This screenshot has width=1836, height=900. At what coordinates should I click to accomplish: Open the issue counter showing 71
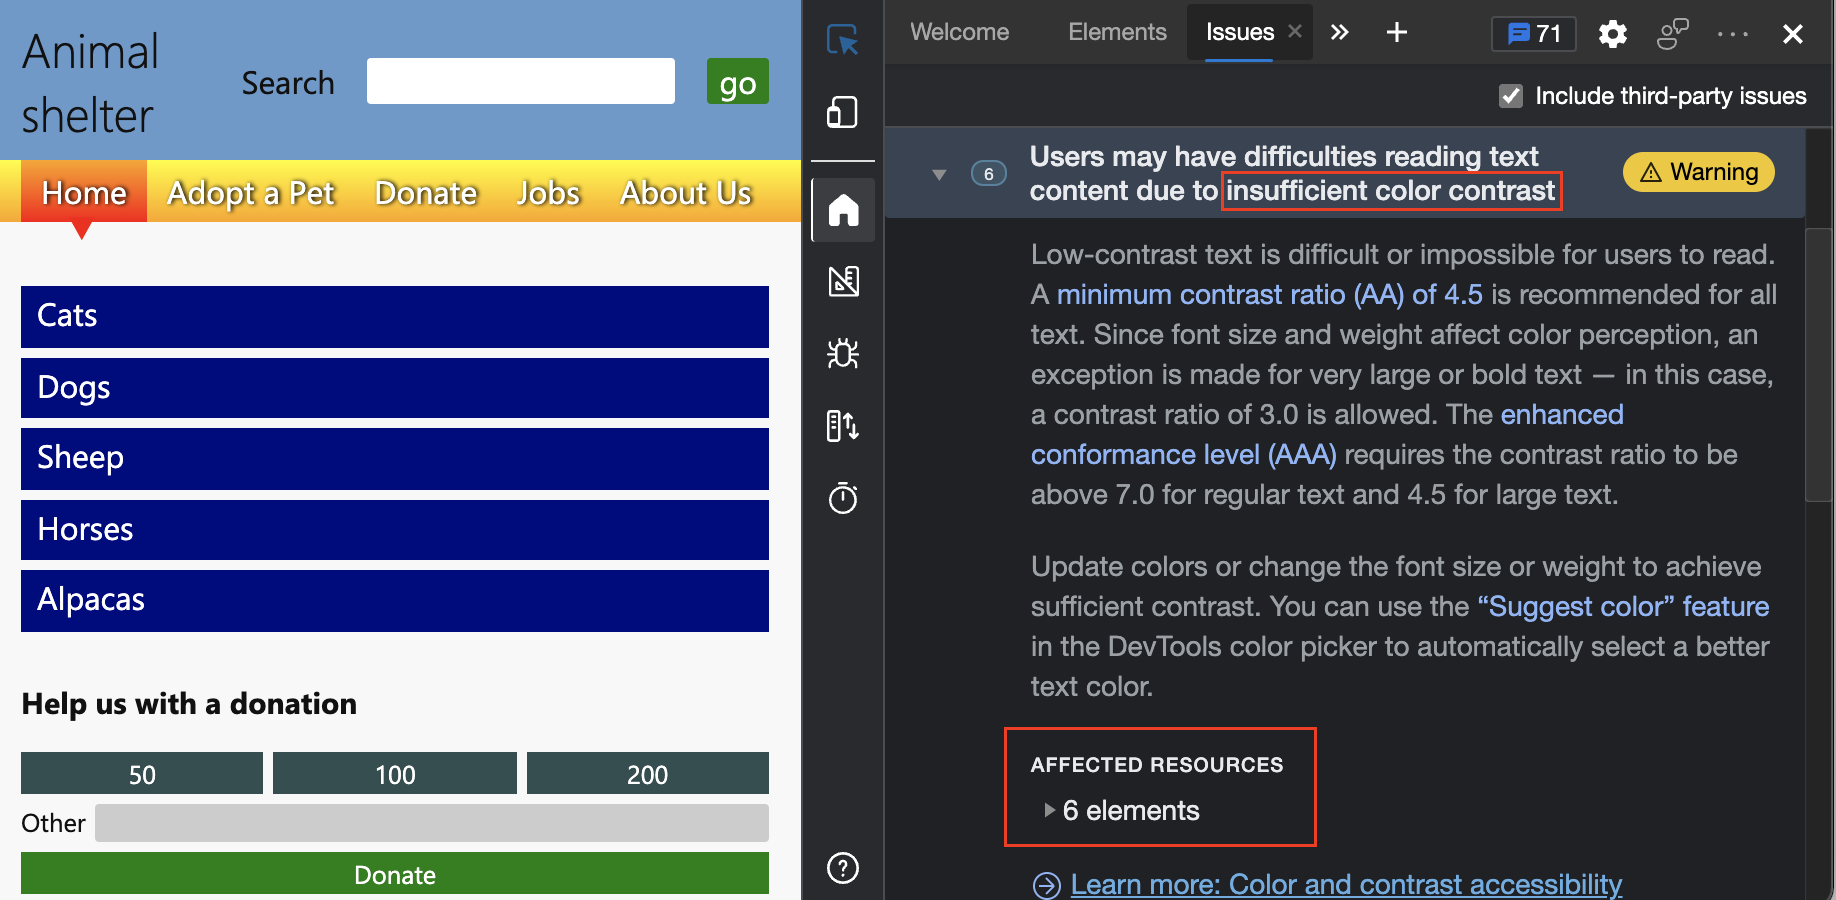(x=1533, y=33)
